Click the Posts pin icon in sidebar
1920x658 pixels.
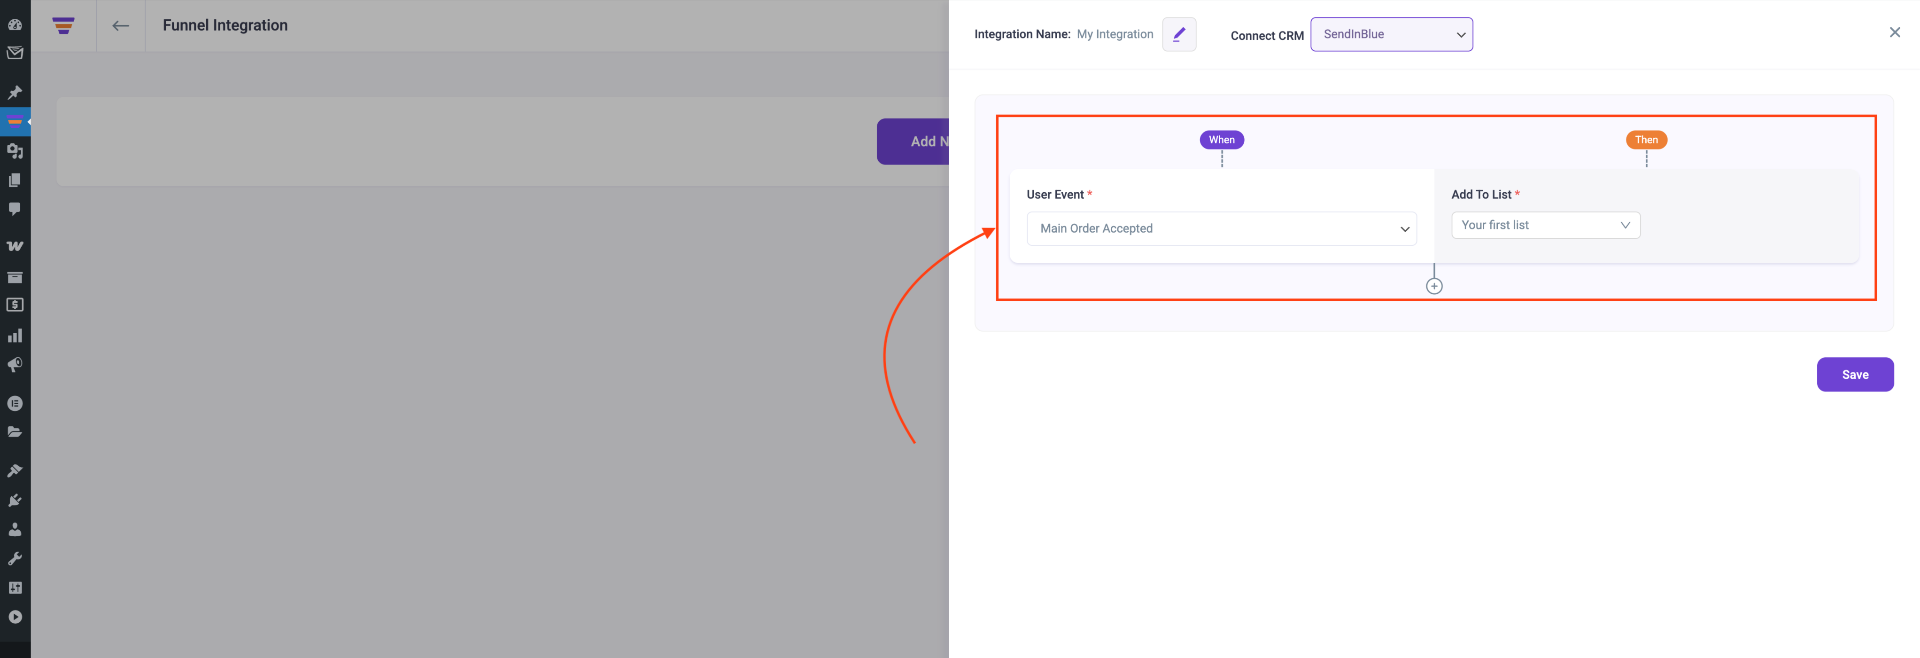(15, 92)
